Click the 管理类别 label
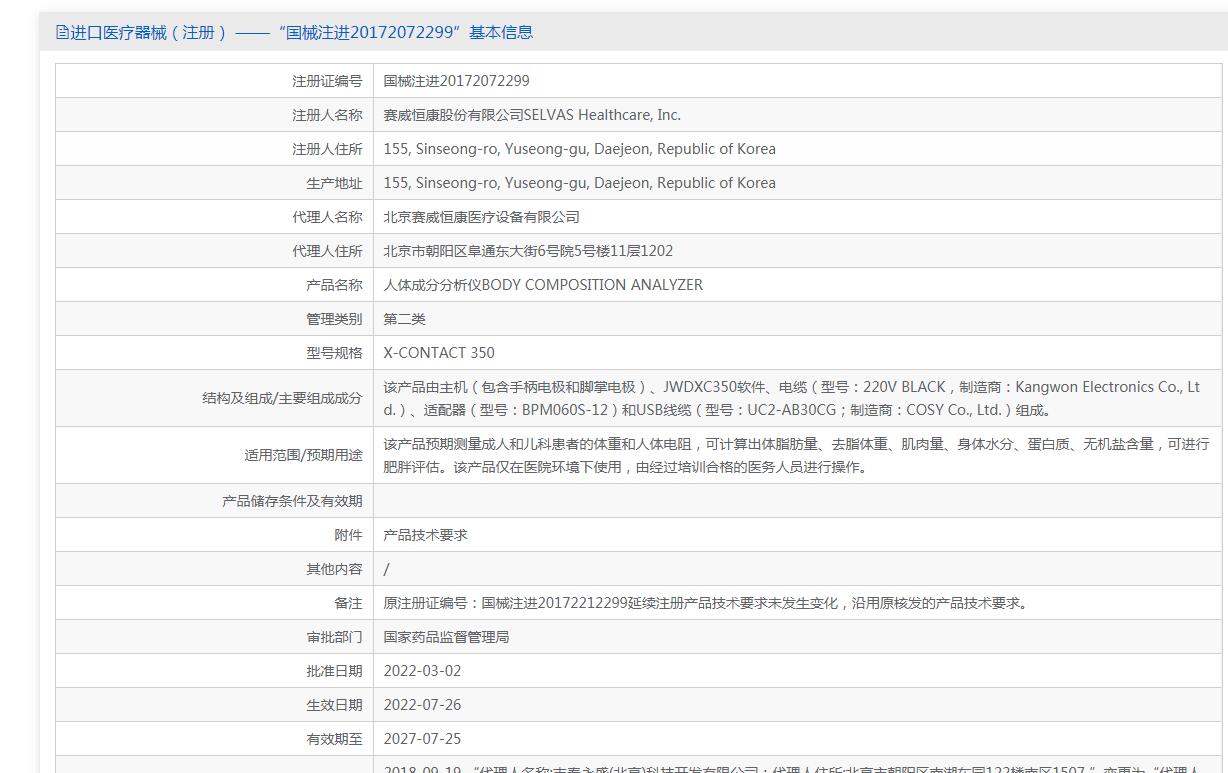1228x773 pixels. (334, 319)
